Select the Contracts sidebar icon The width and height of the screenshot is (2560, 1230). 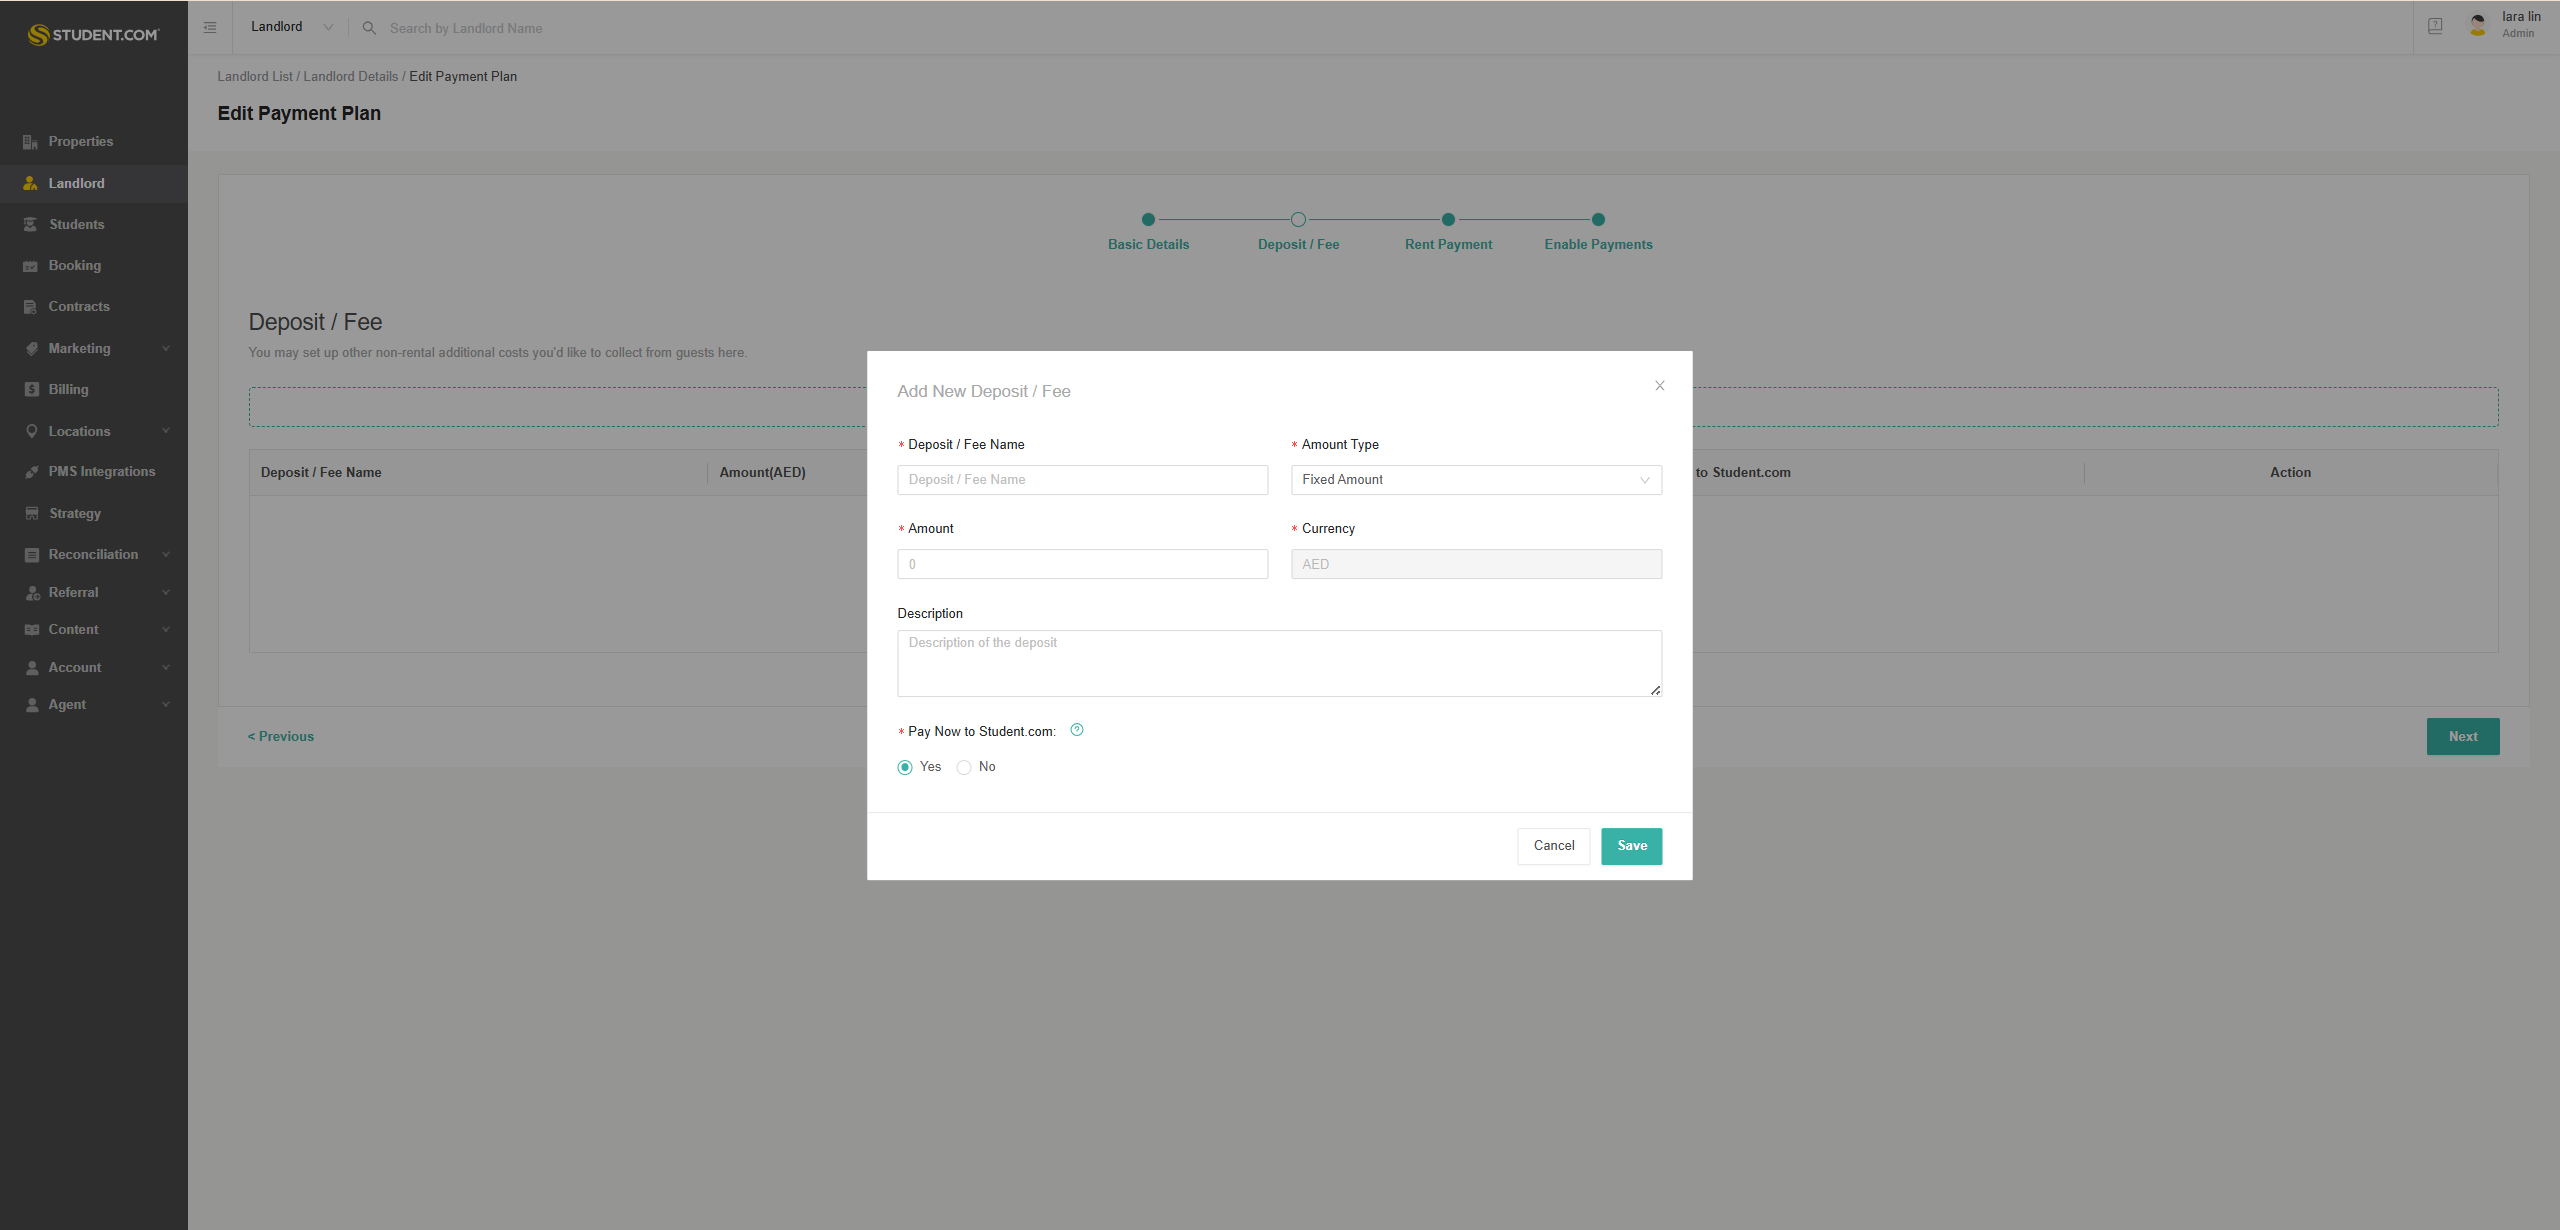coord(31,306)
